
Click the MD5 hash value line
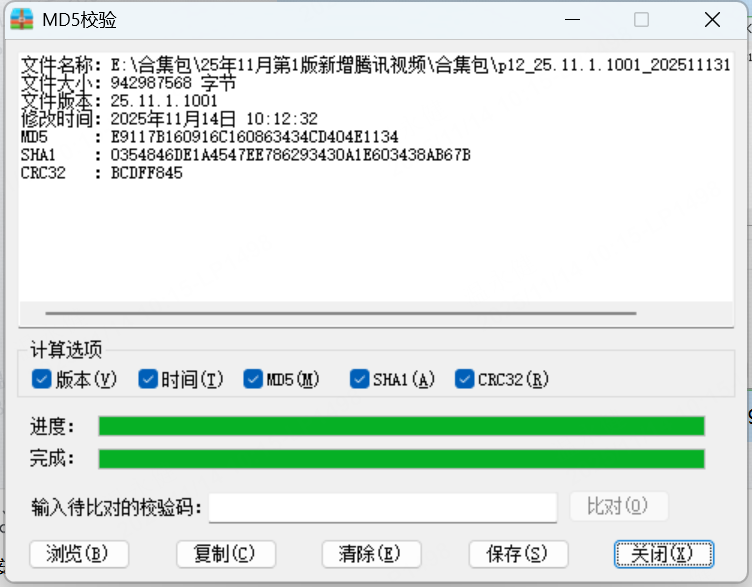point(210,137)
